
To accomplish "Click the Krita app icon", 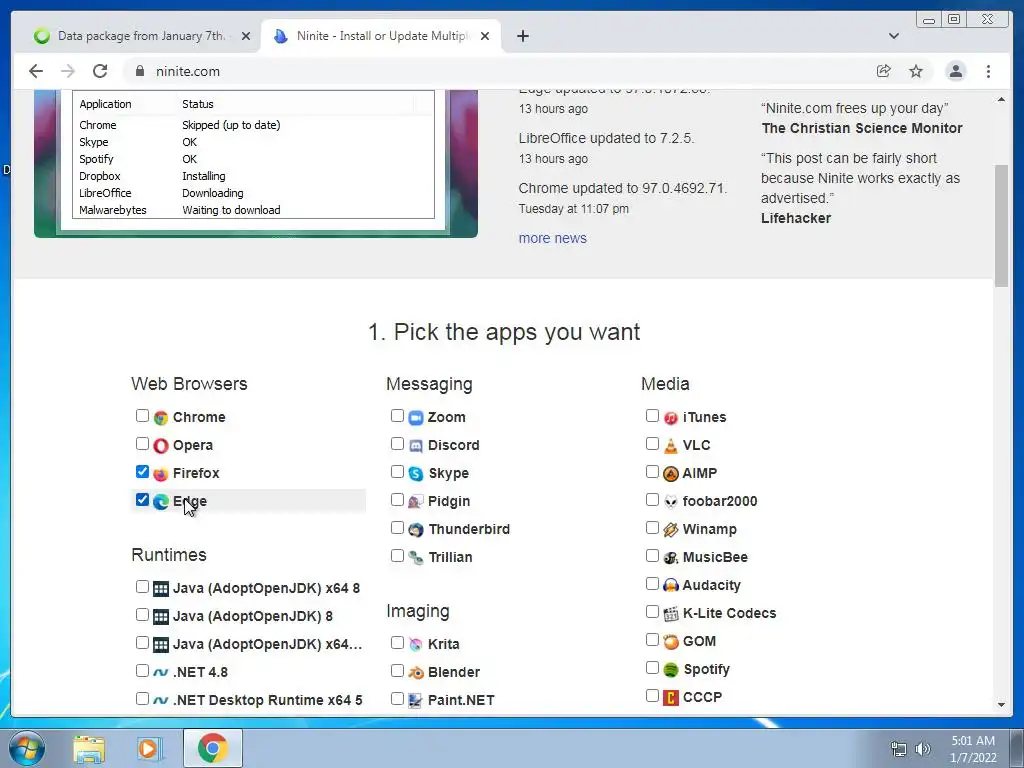I will pos(416,645).
